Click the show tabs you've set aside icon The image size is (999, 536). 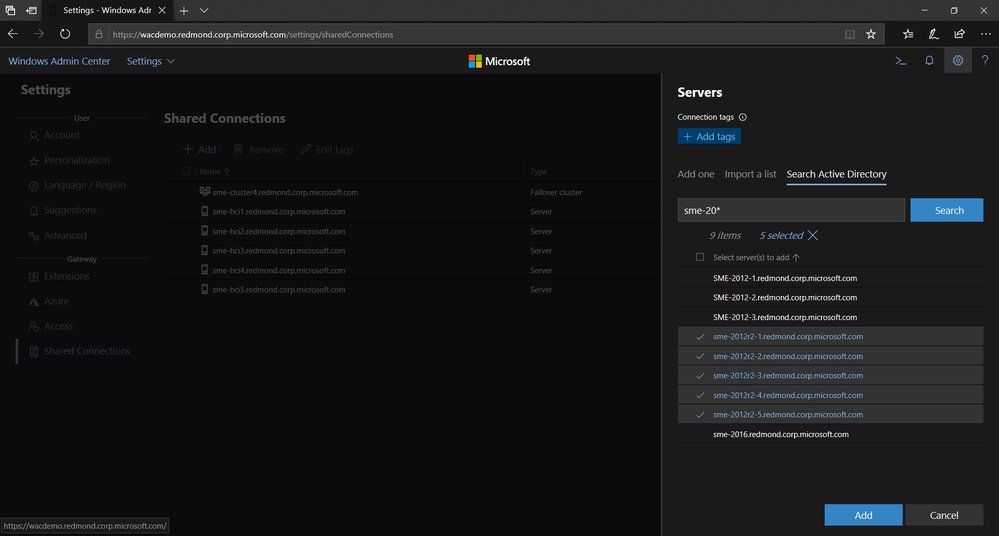10,11
